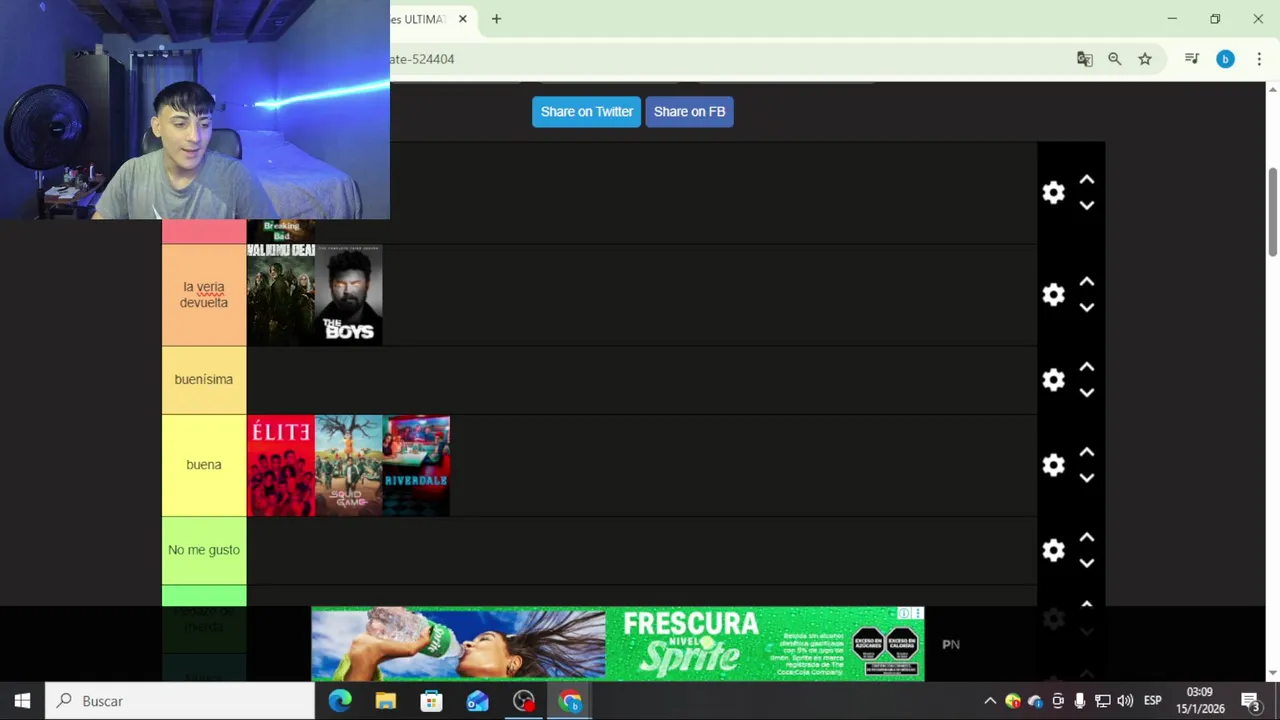
Task: Open settings gear for buena row
Action: [1053, 465]
